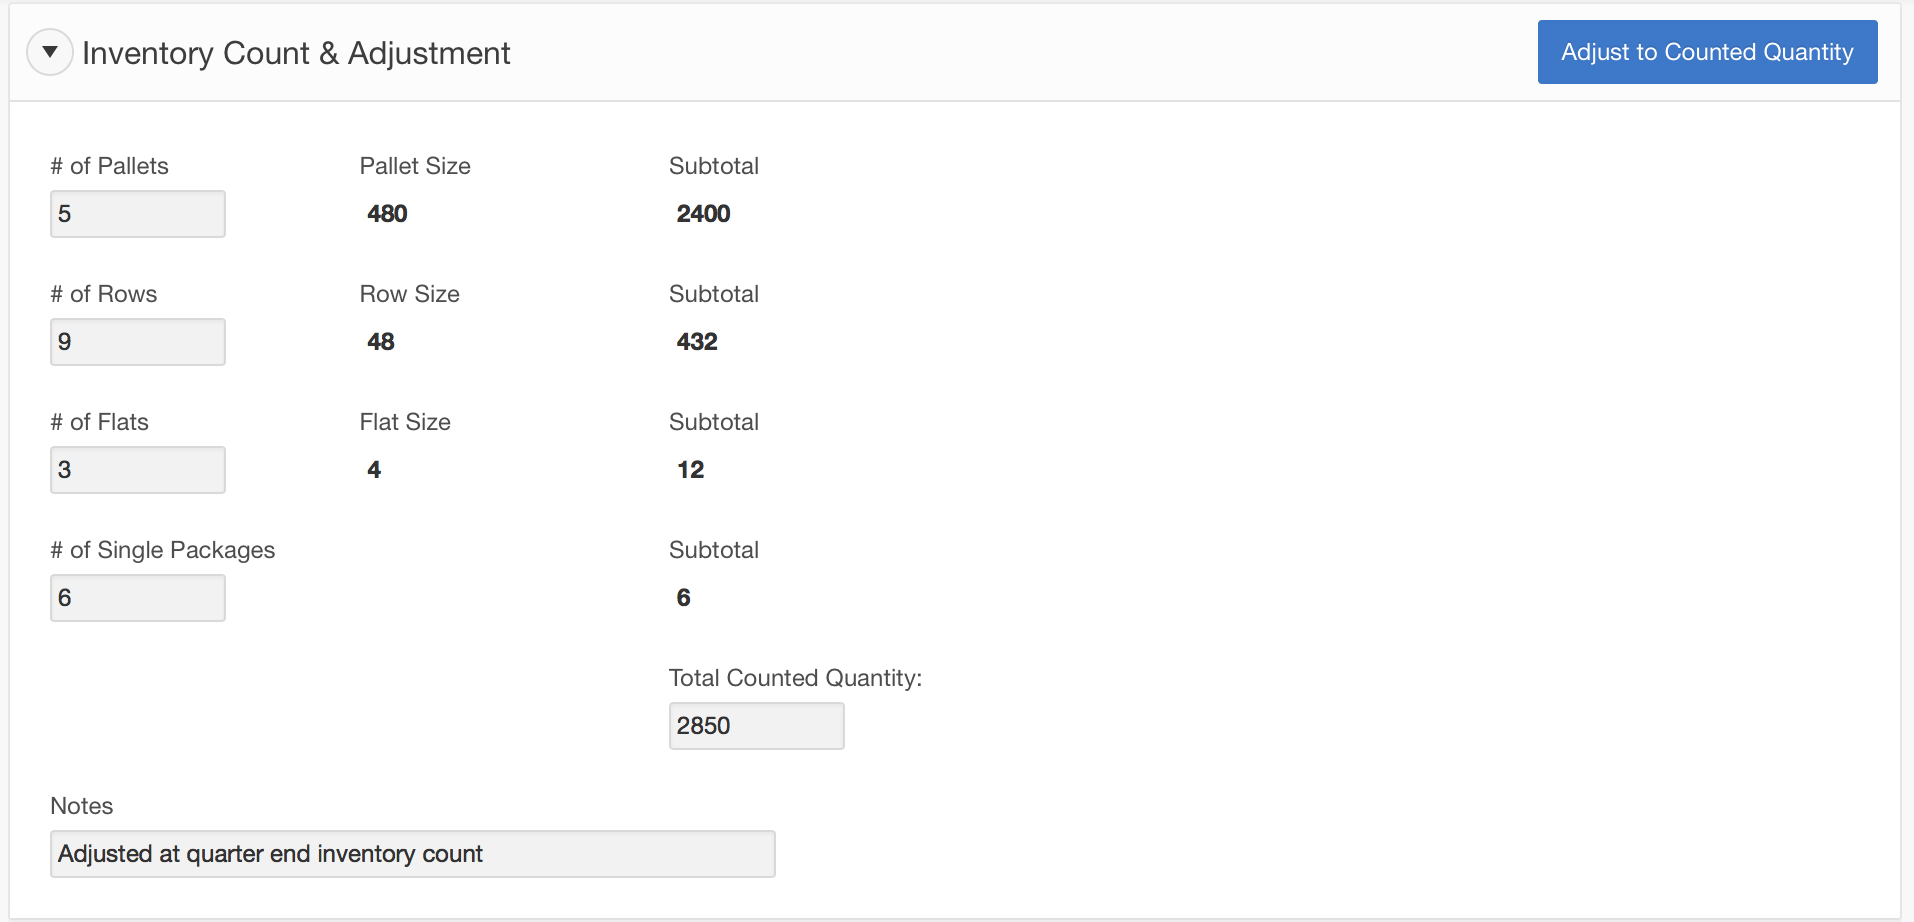Select the # of Rows input field

138,342
